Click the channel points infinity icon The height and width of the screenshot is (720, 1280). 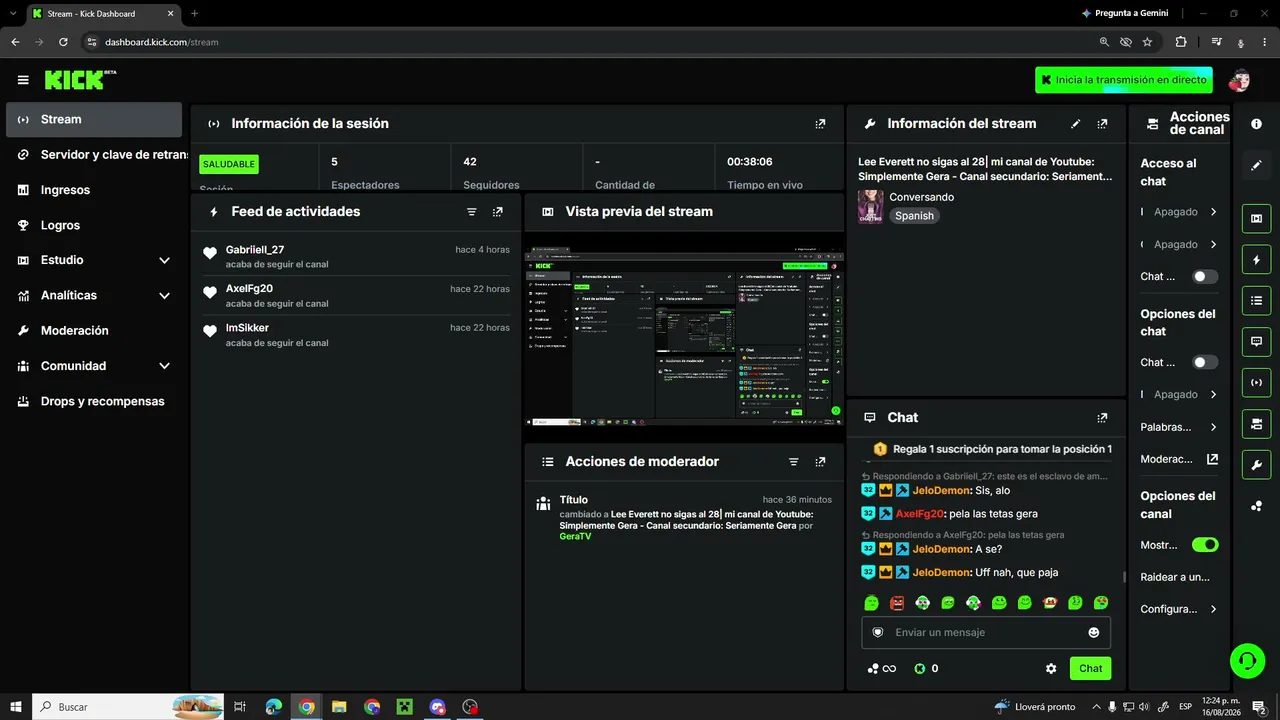point(881,668)
